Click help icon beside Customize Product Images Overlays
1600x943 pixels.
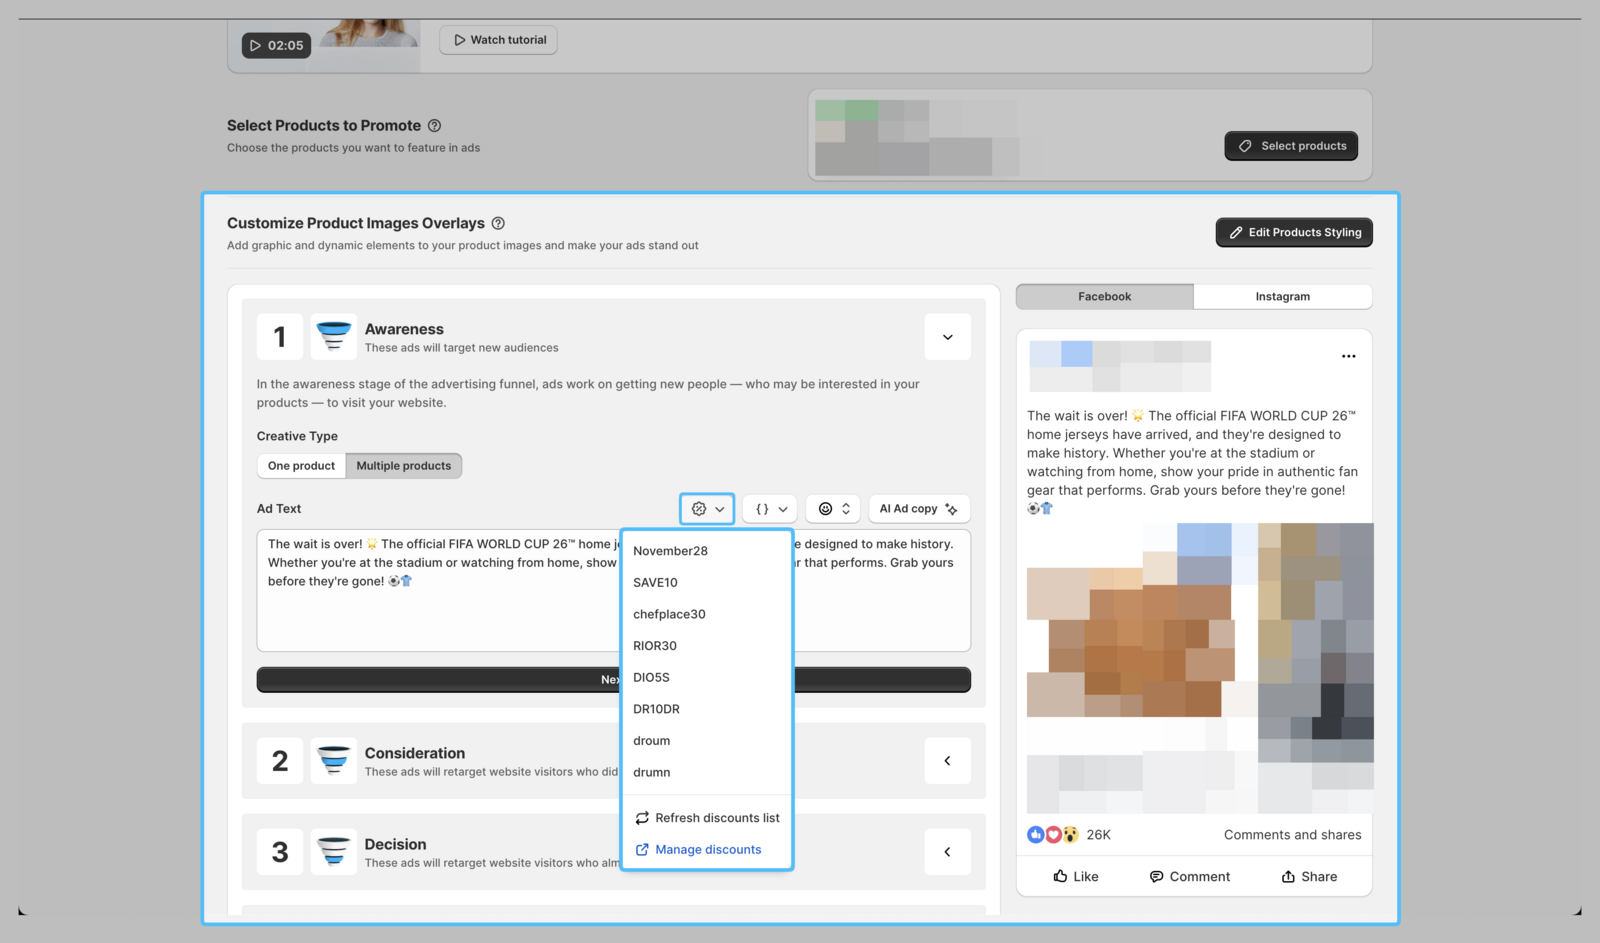[x=498, y=224]
